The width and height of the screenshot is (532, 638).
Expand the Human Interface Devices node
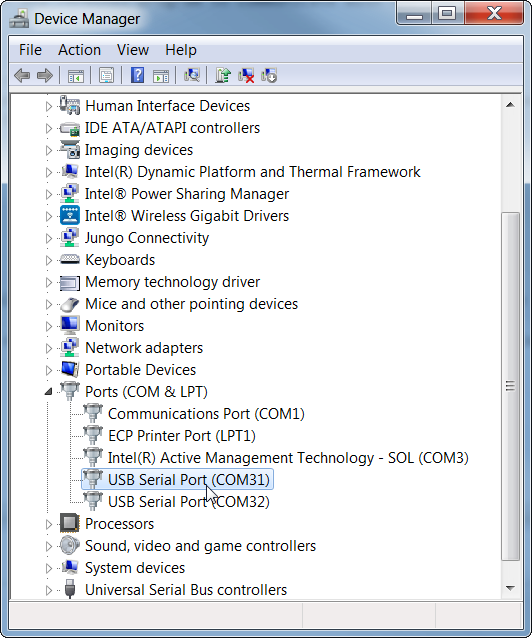click(48, 106)
